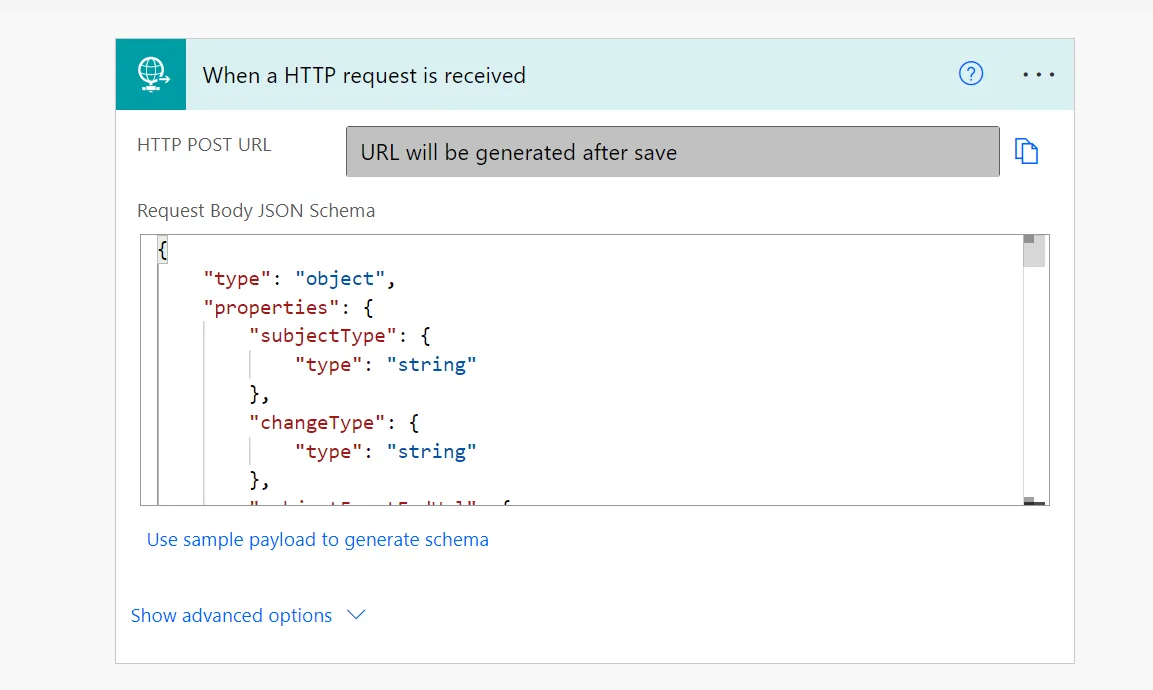Open the help question mark icon

pos(971,74)
